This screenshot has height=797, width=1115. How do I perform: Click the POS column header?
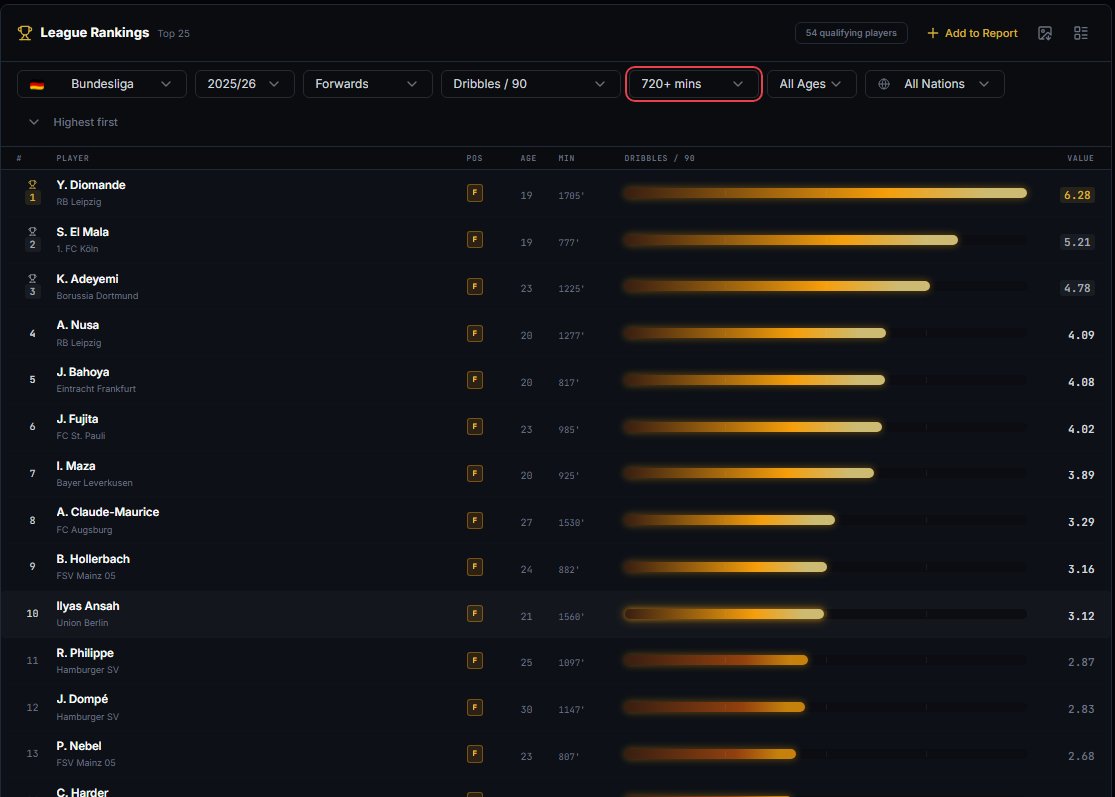point(474,159)
